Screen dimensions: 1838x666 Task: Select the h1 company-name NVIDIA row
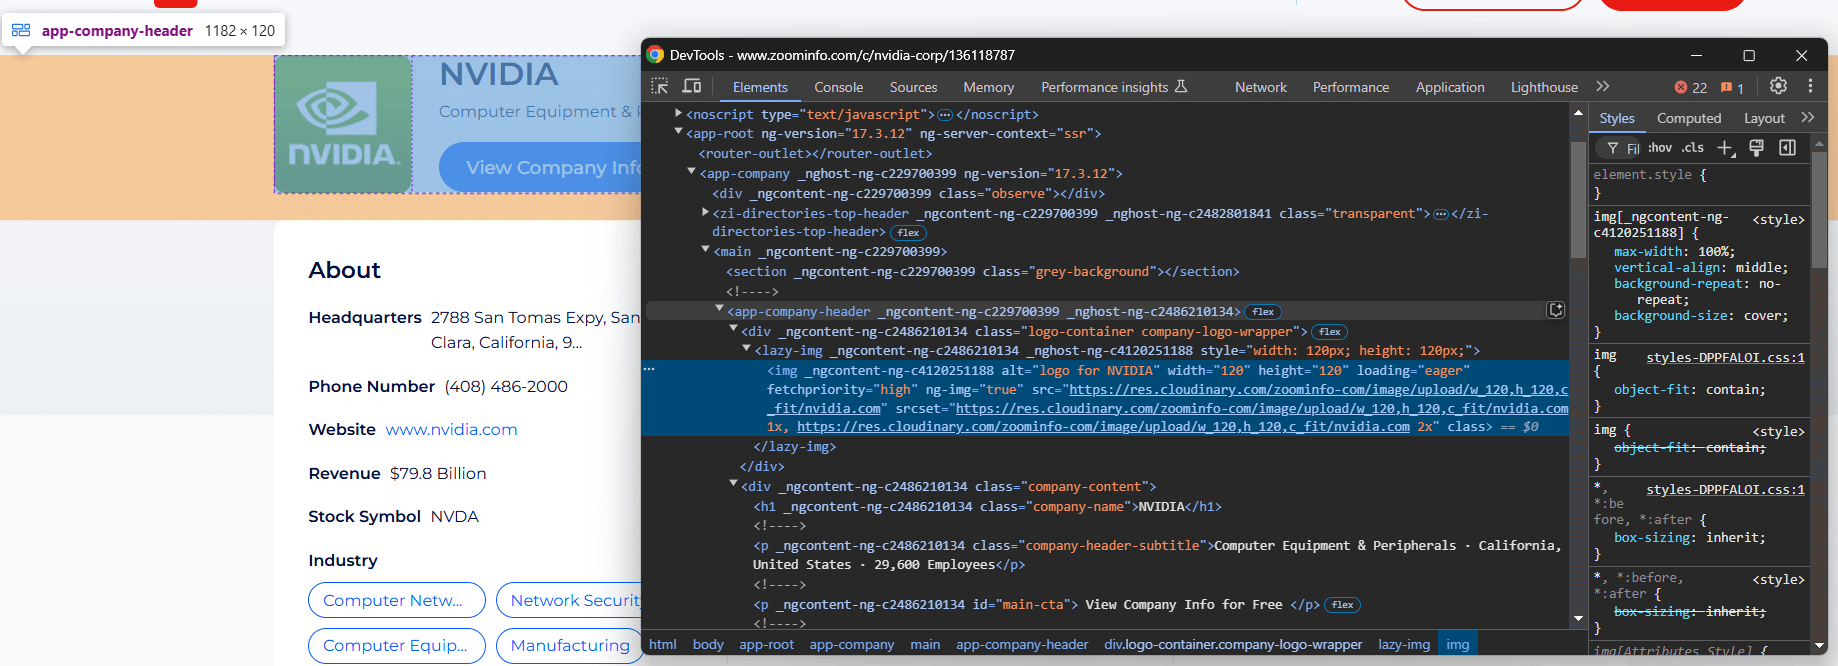(x=987, y=507)
